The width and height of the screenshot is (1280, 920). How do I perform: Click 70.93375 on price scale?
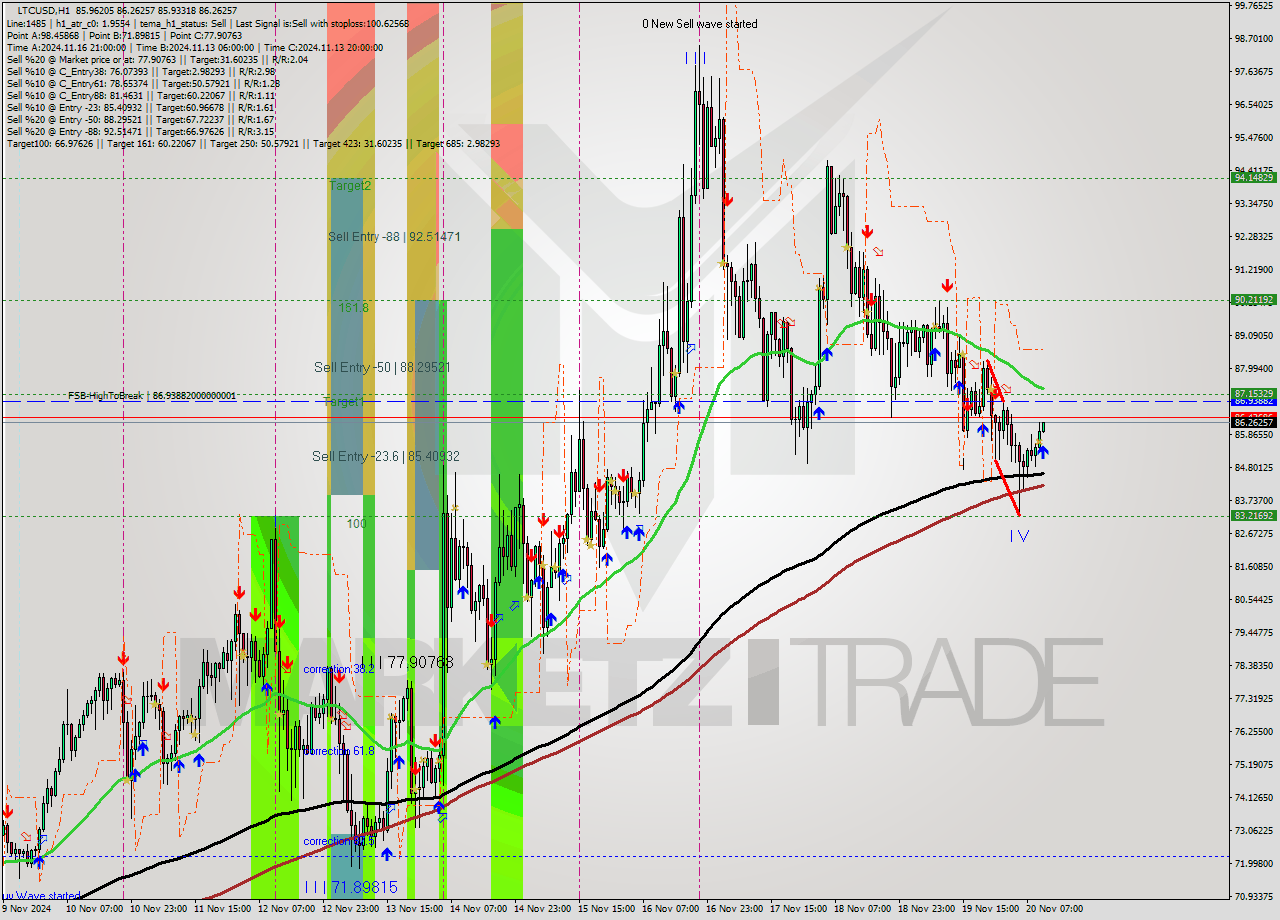click(x=1253, y=896)
